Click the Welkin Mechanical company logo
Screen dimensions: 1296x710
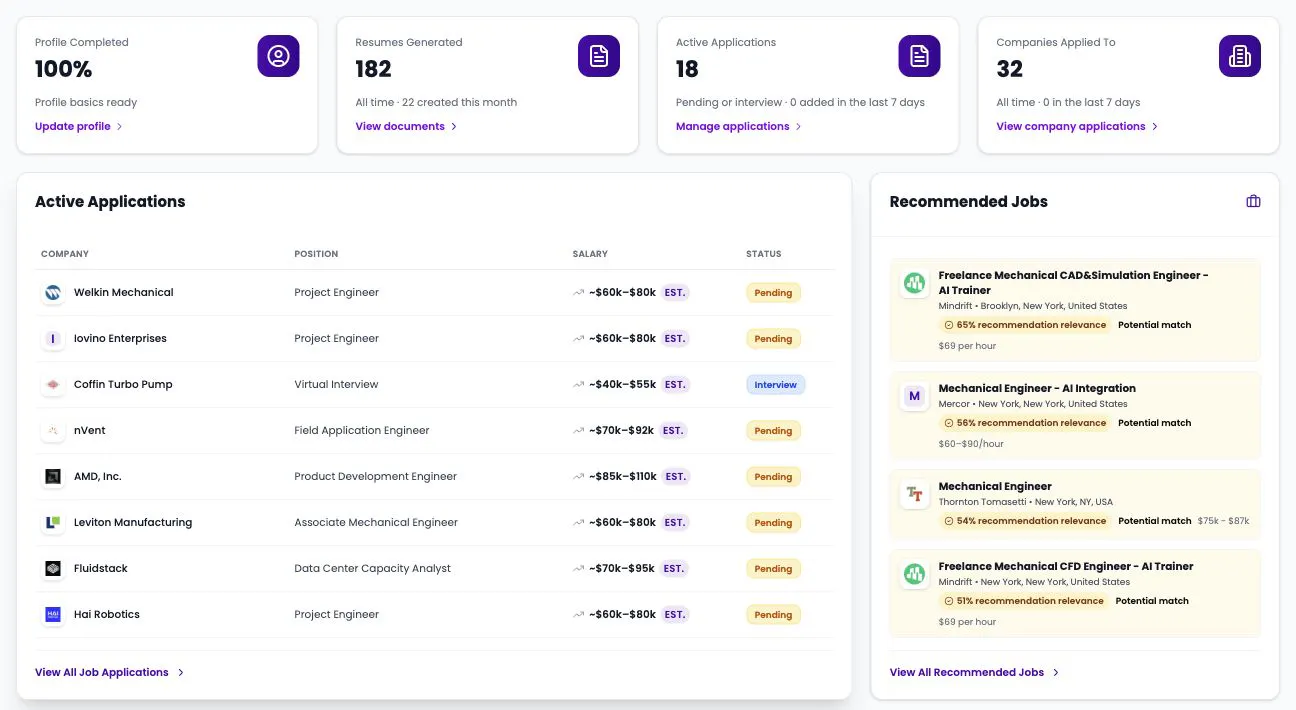[x=53, y=293]
